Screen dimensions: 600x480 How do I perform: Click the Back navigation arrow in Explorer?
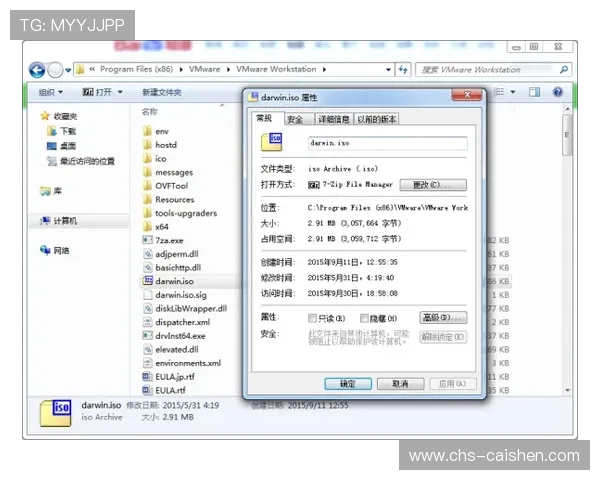pos(37,70)
